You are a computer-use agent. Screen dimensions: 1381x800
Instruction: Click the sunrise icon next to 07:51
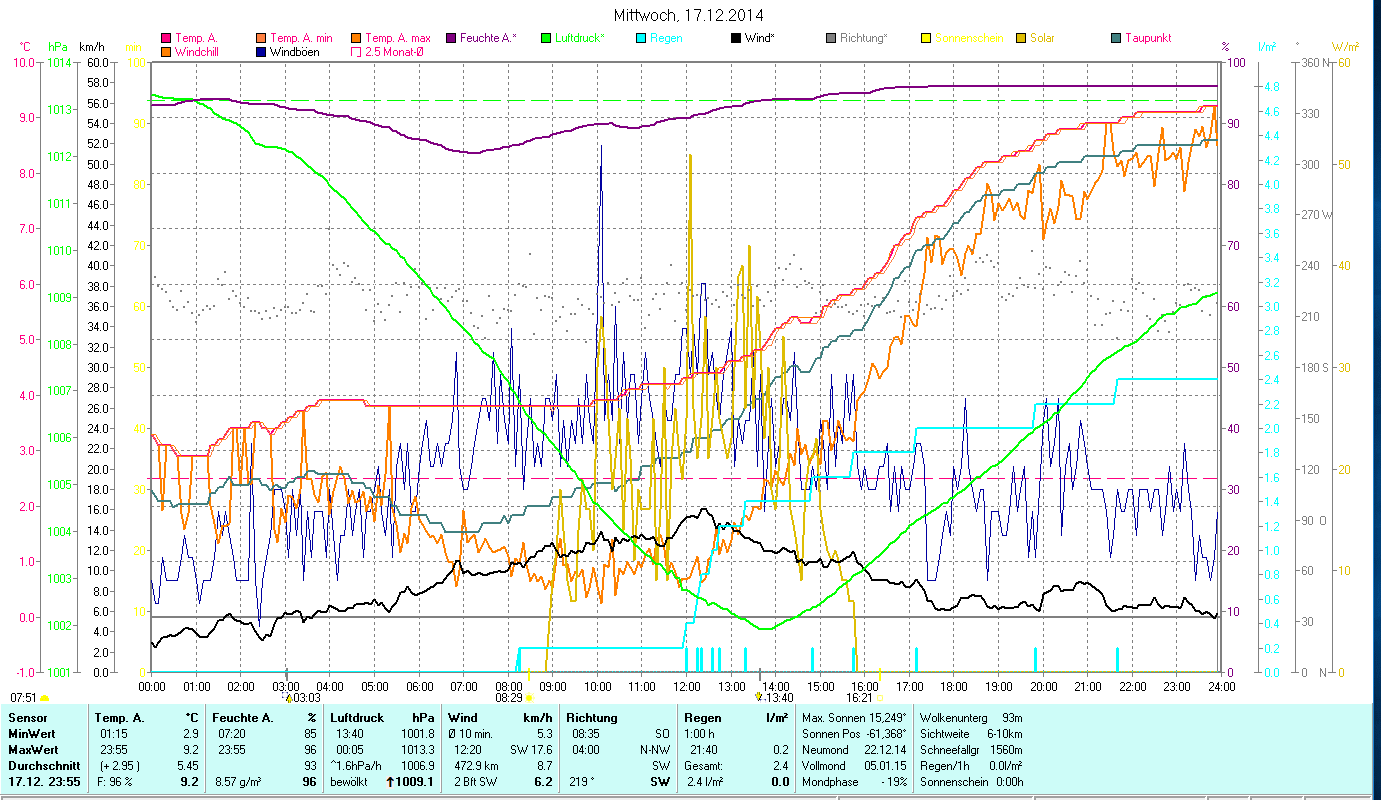44,698
